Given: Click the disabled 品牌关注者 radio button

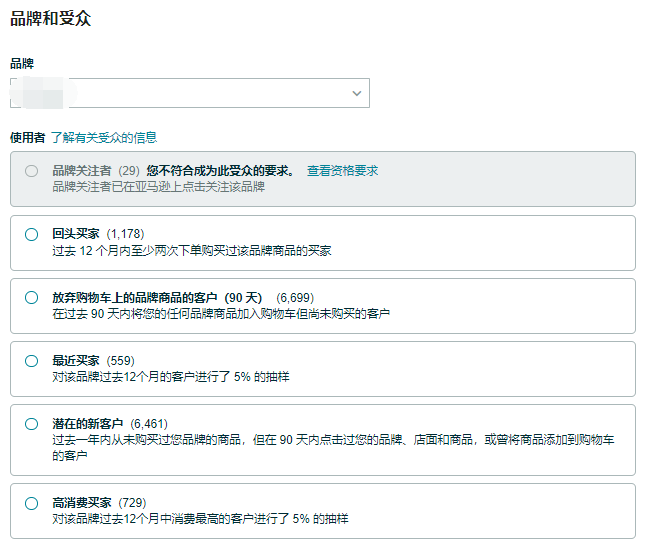Looking at the screenshot, I should click(31, 171).
